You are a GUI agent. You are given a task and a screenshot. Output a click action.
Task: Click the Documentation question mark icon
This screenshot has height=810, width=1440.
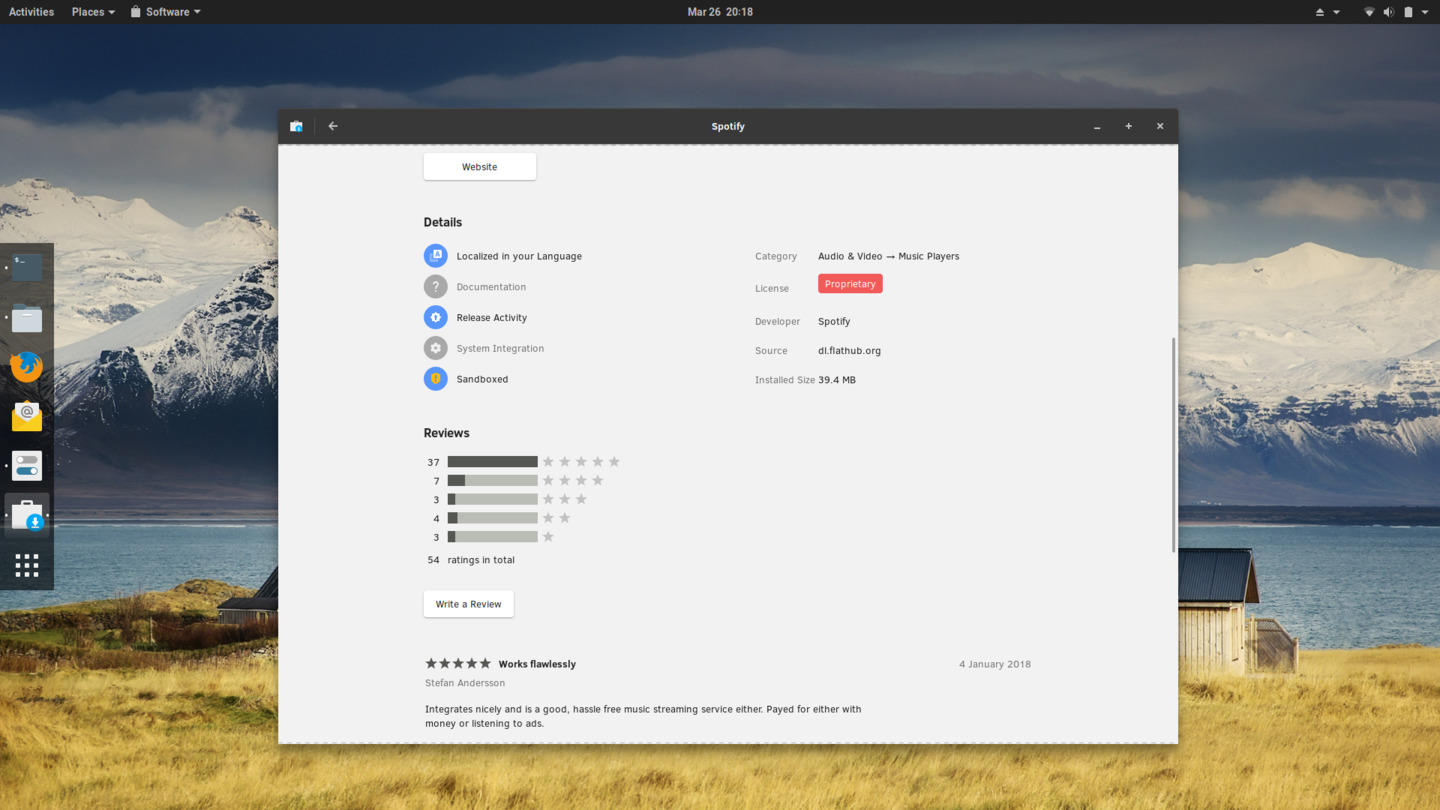coord(435,287)
